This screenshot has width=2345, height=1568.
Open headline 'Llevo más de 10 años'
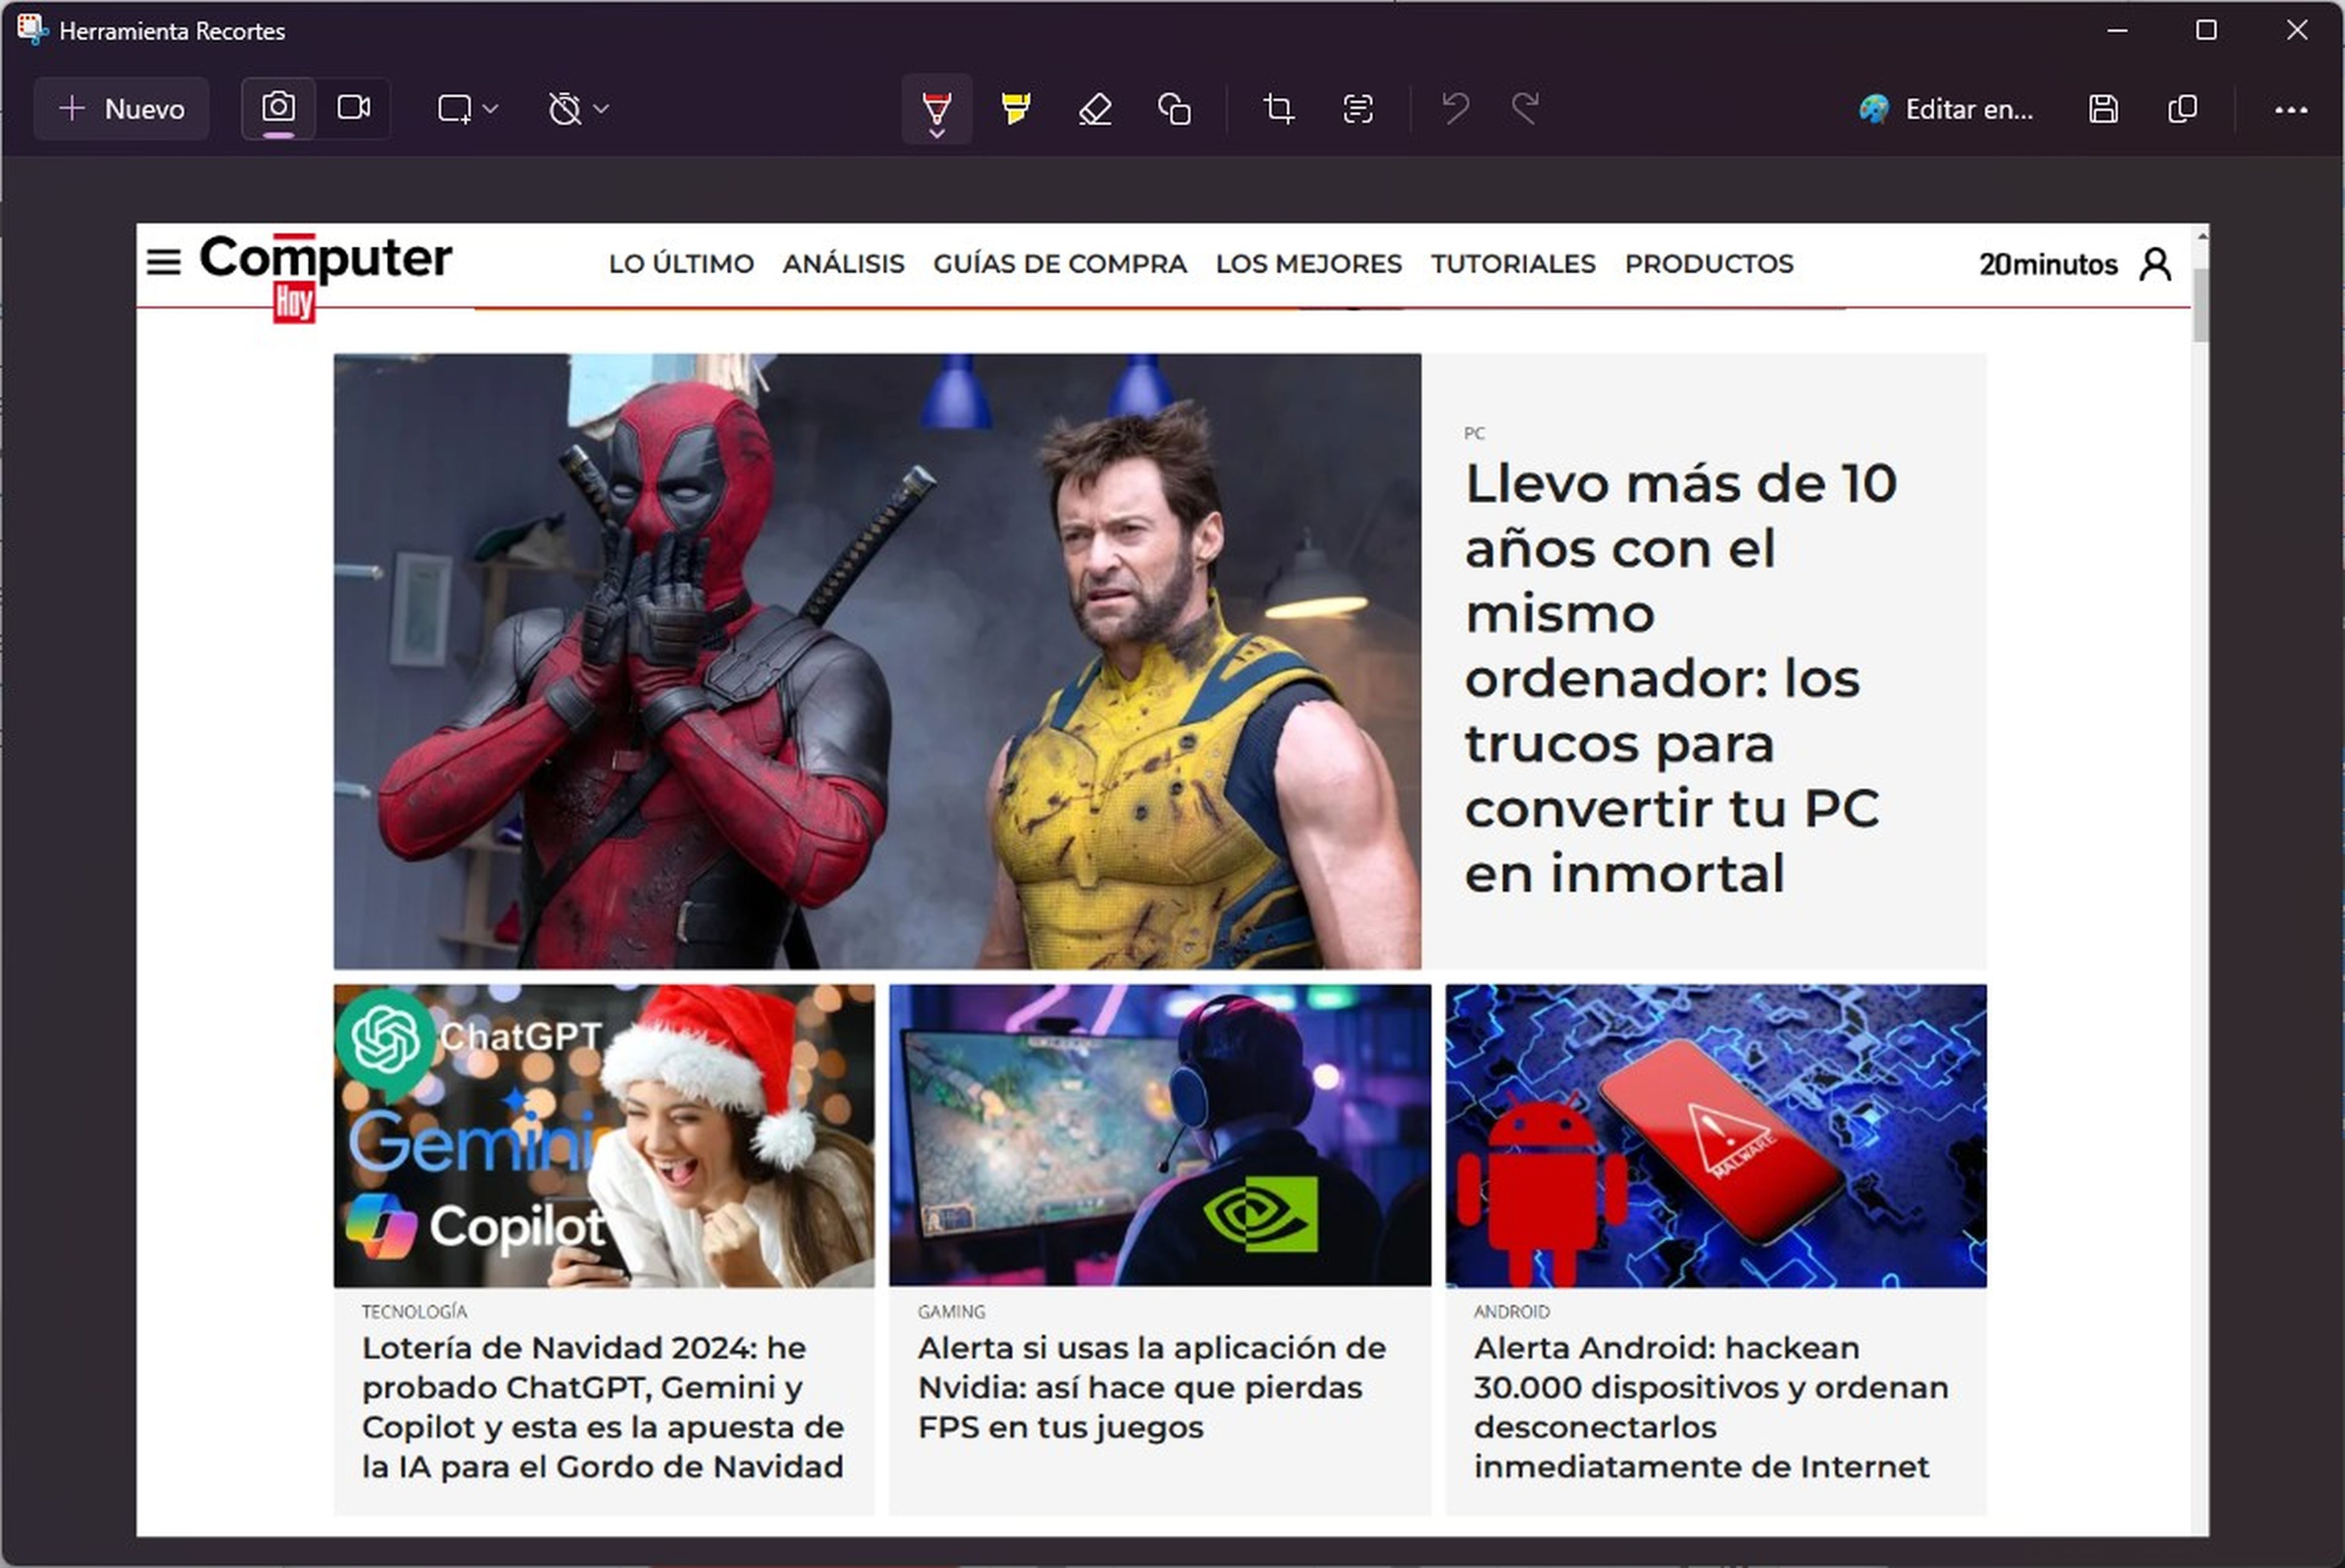1680,678
